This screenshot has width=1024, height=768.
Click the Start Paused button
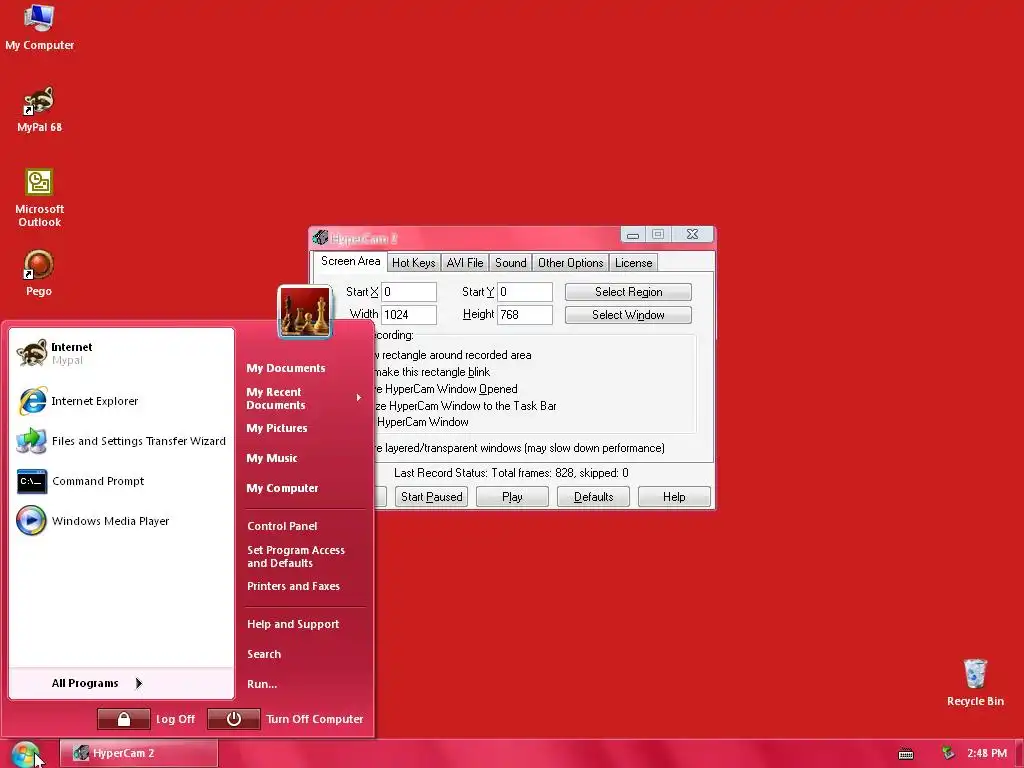click(x=432, y=497)
